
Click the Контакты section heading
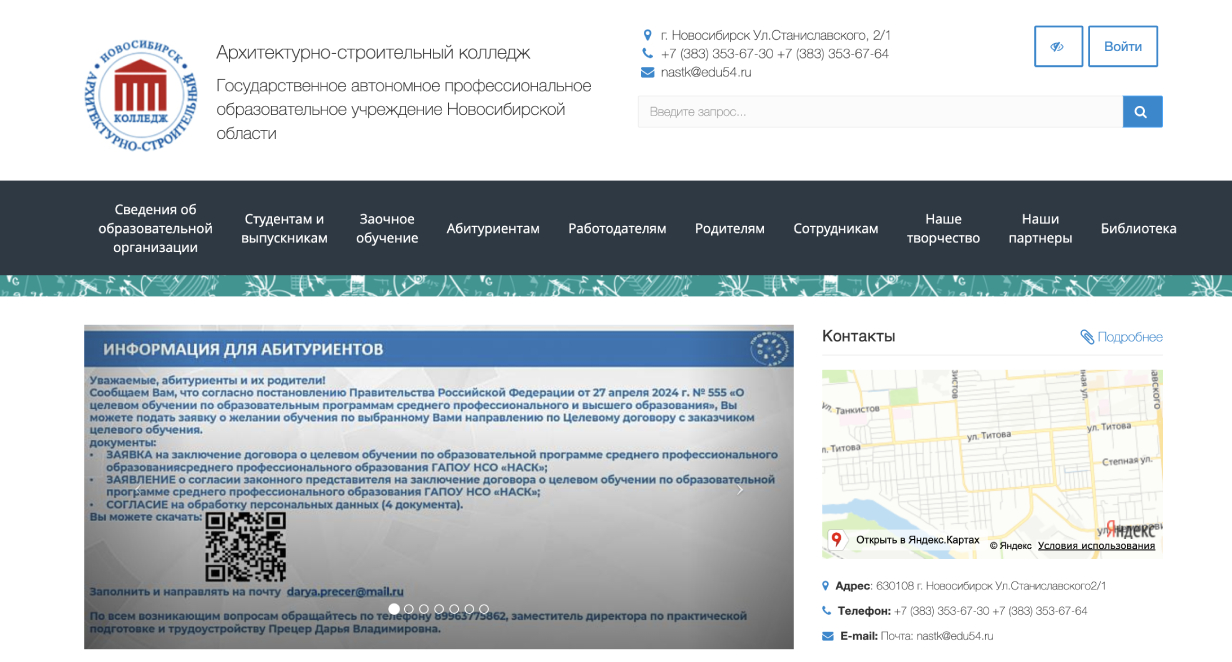pyautogui.click(x=859, y=336)
